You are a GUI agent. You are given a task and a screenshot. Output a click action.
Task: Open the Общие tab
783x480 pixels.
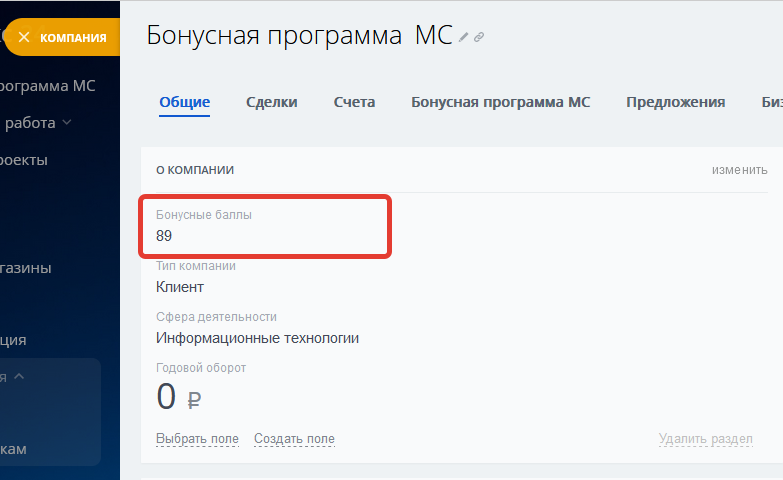[x=185, y=102]
